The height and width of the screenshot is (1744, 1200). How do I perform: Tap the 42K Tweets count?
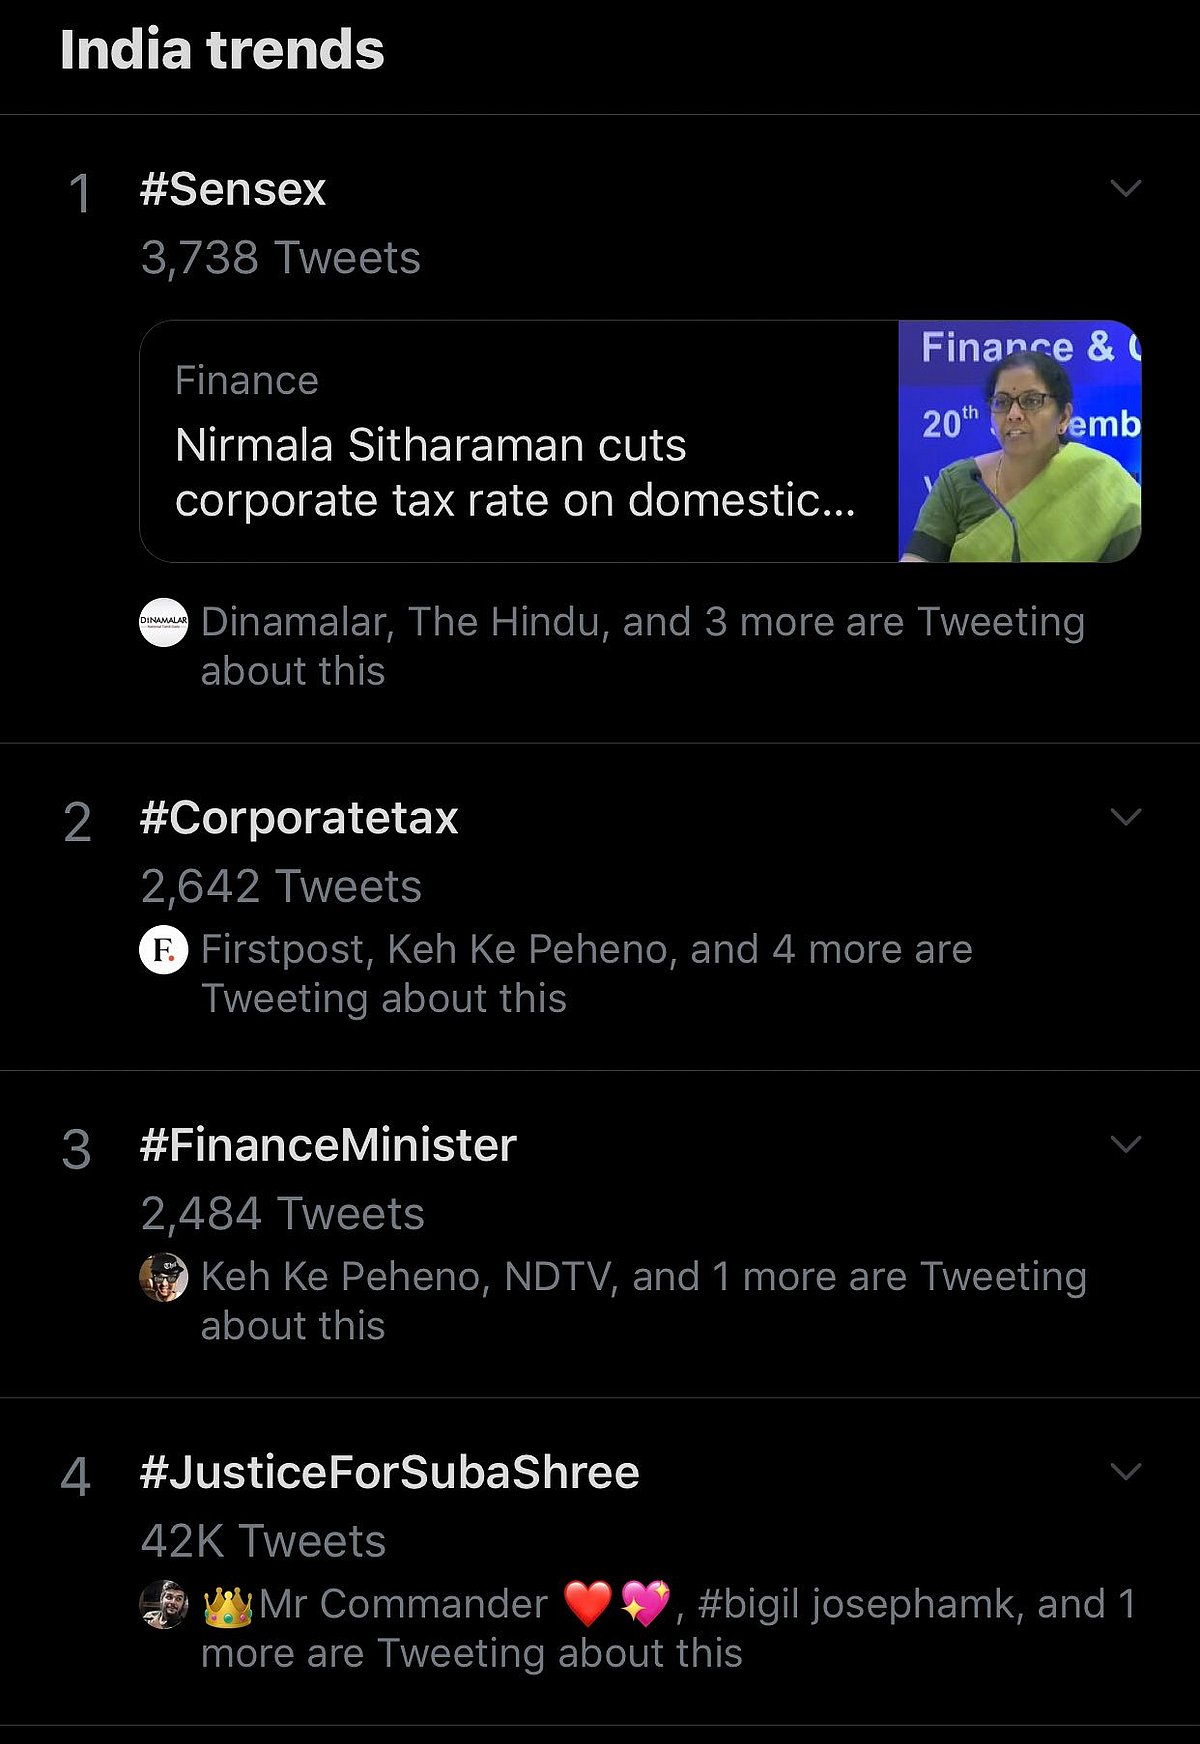click(263, 1541)
